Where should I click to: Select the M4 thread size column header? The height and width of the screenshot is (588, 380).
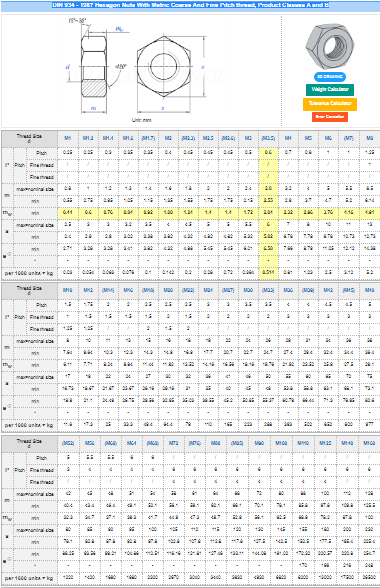pos(288,138)
